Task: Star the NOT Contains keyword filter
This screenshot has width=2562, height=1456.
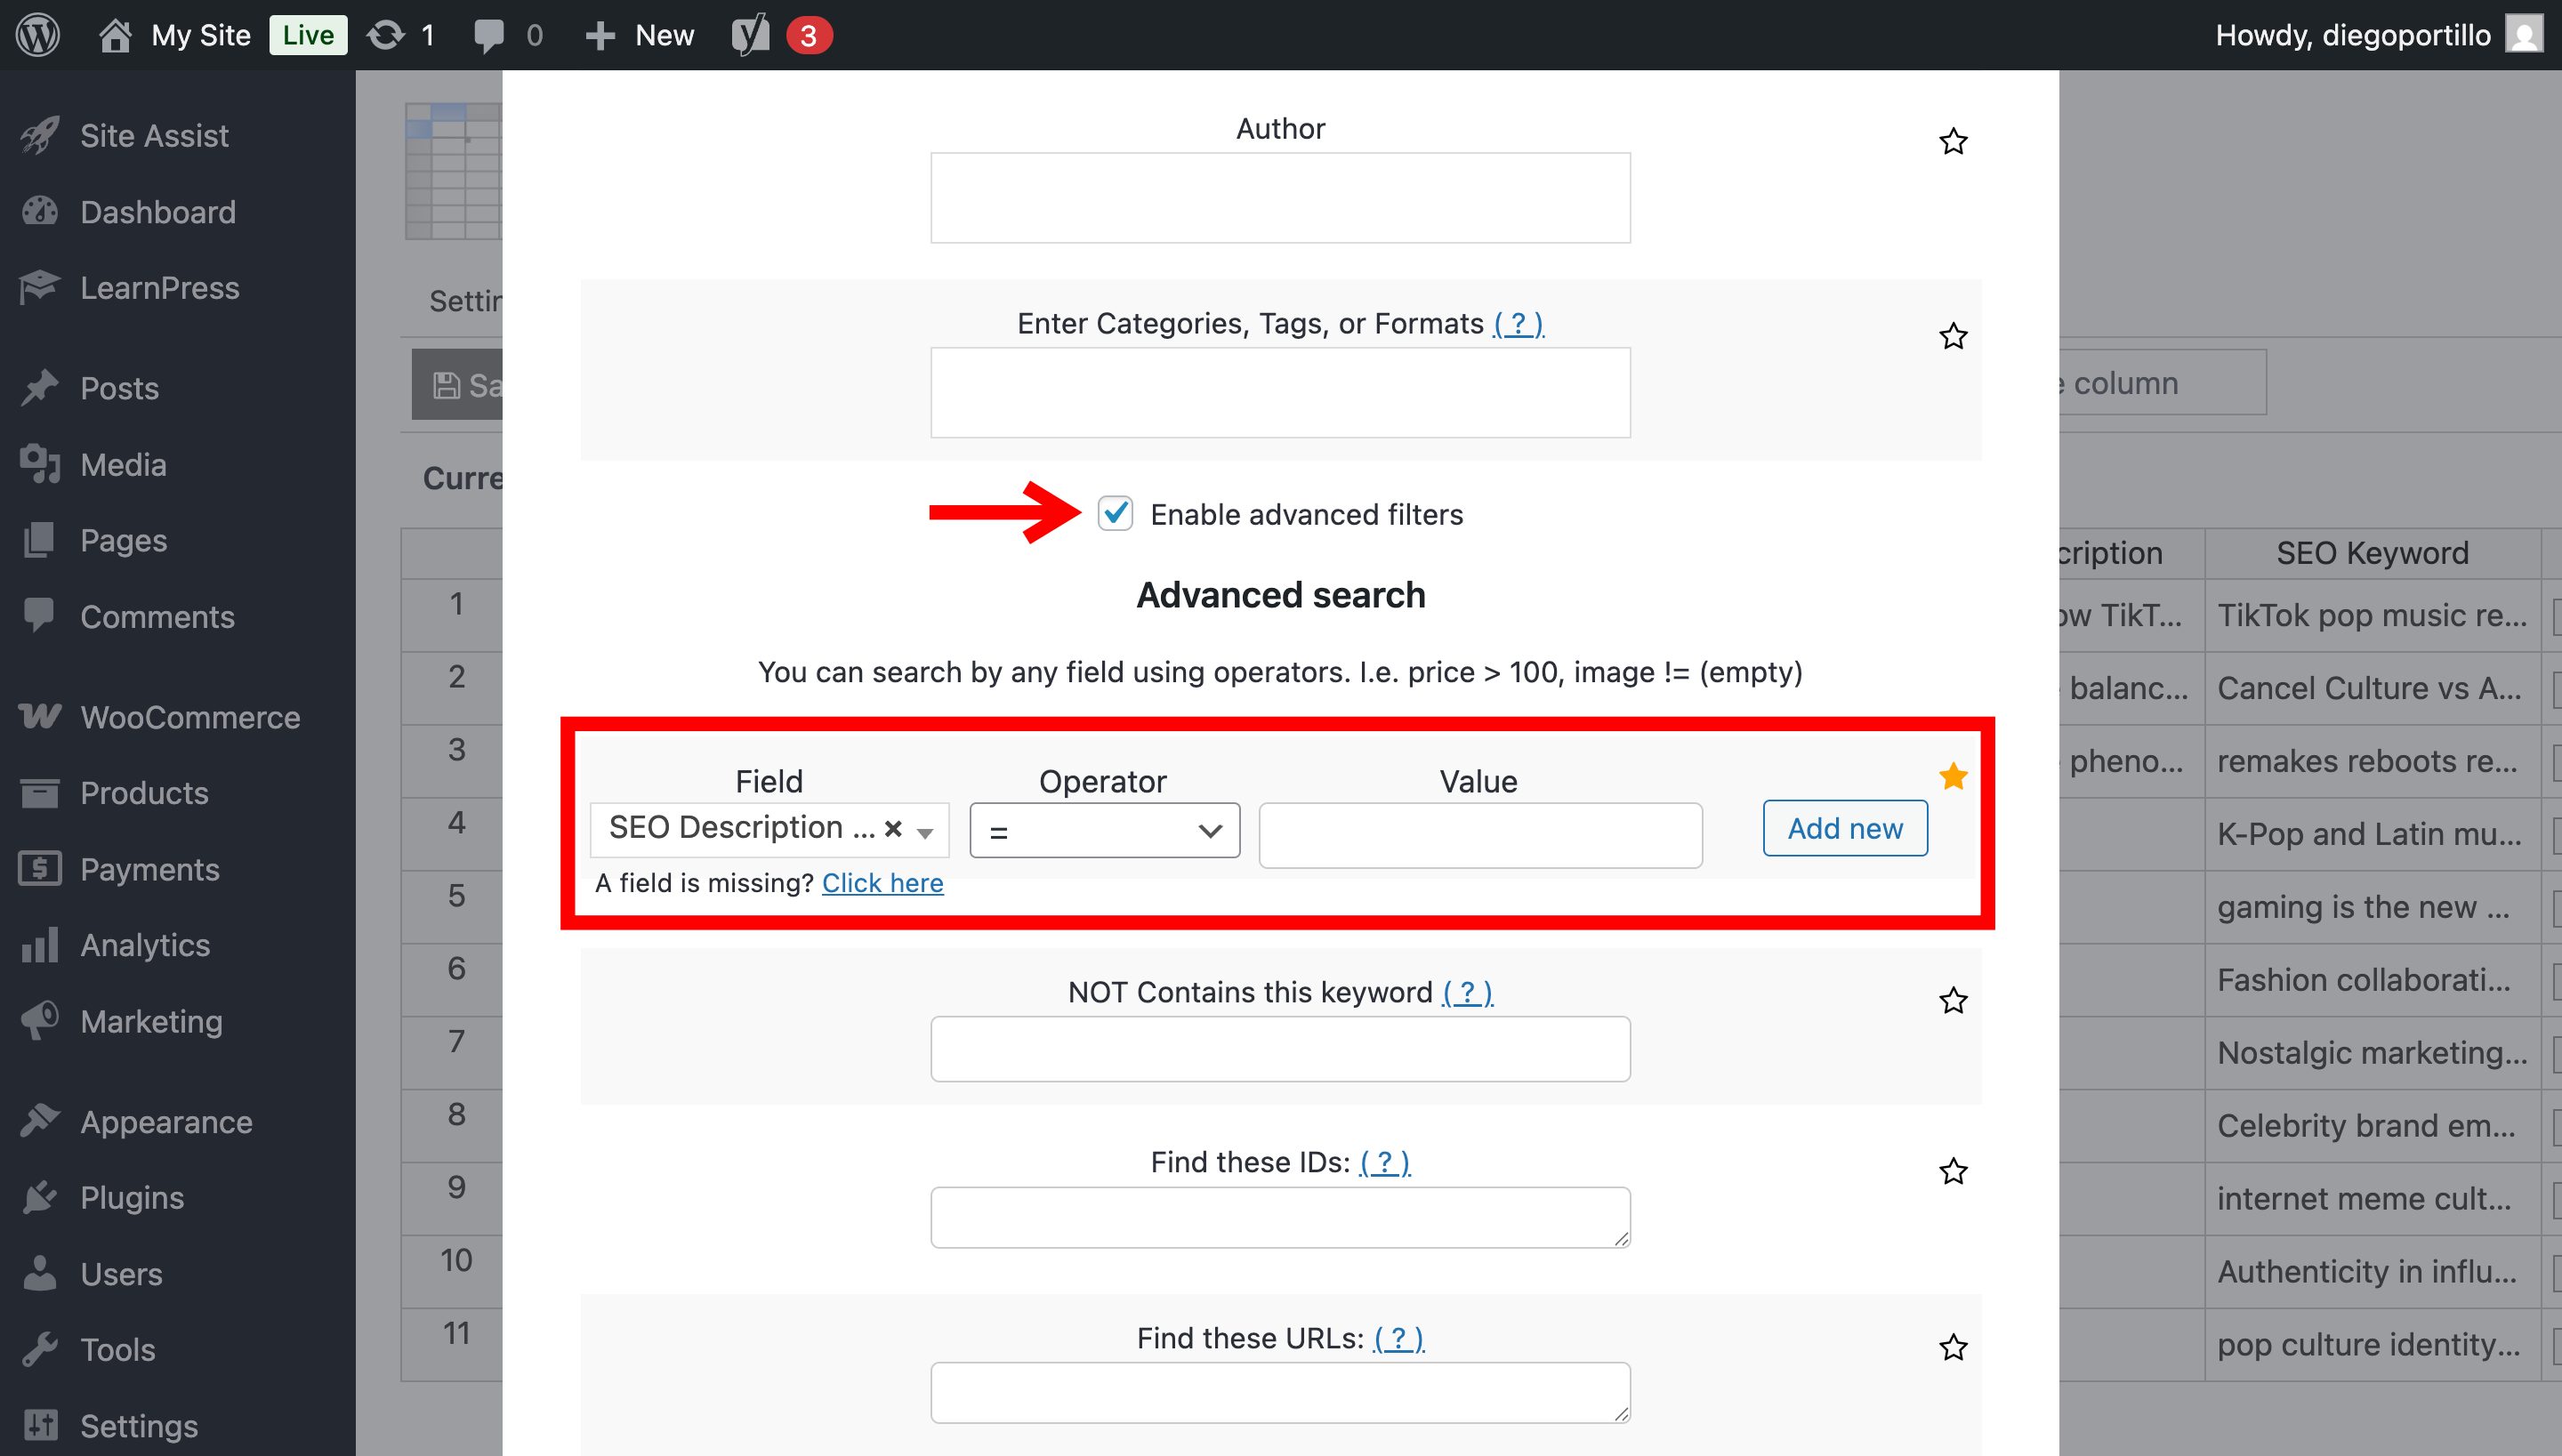Action: tap(1953, 1001)
